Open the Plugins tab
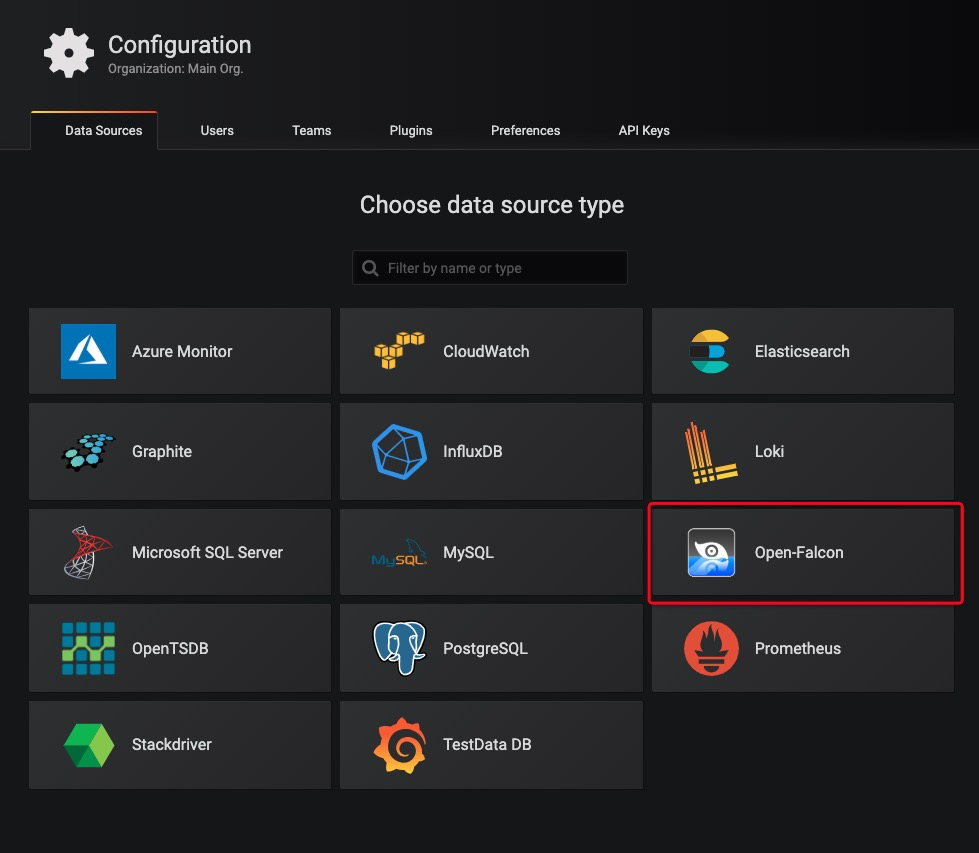The width and height of the screenshot is (979, 853). 411,131
